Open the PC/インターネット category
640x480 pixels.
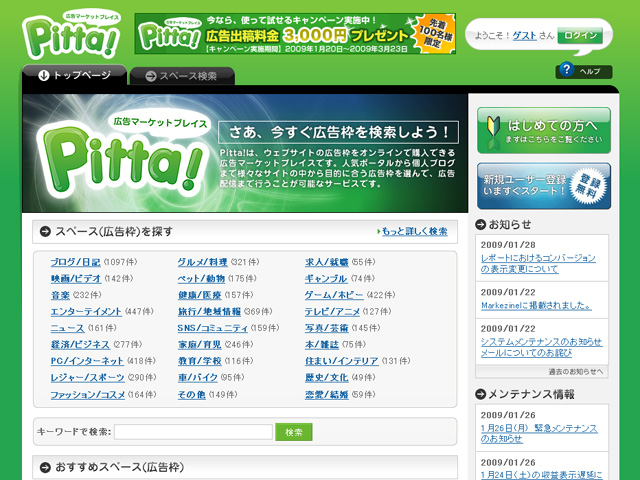tap(87, 361)
